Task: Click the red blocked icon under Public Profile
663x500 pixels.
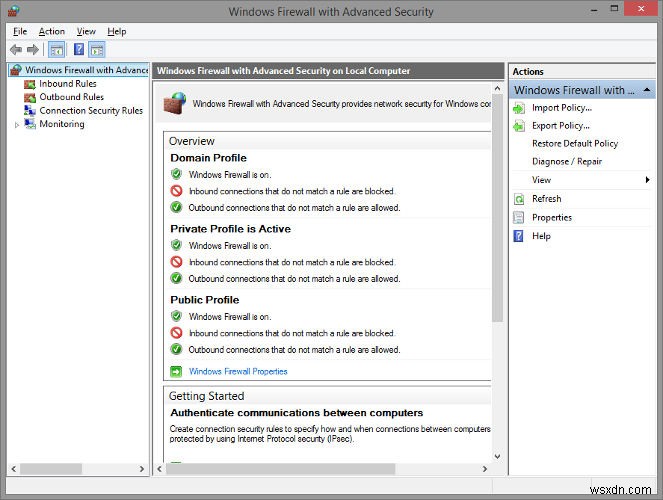Action: 176,333
